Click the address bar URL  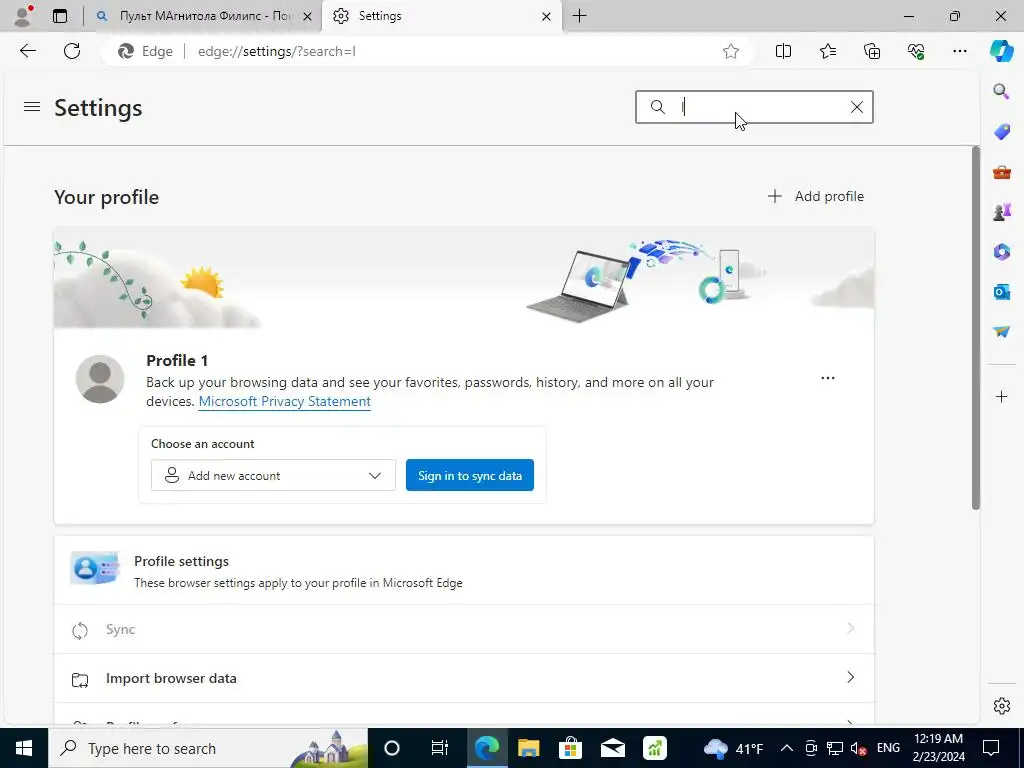(x=277, y=51)
